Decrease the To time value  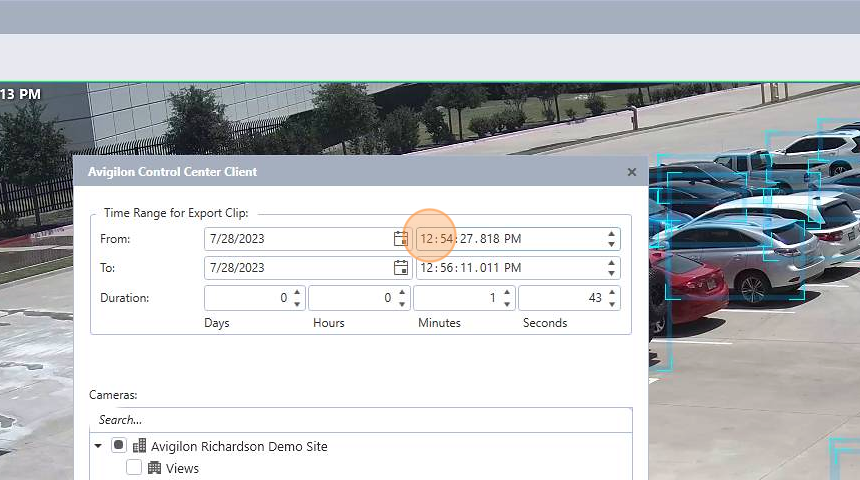[612, 273]
